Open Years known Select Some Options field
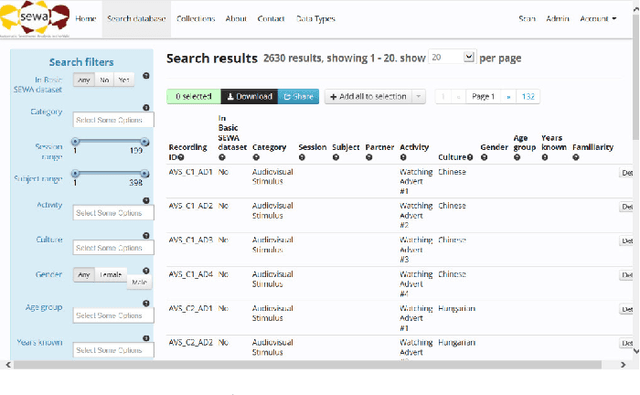 (113, 350)
